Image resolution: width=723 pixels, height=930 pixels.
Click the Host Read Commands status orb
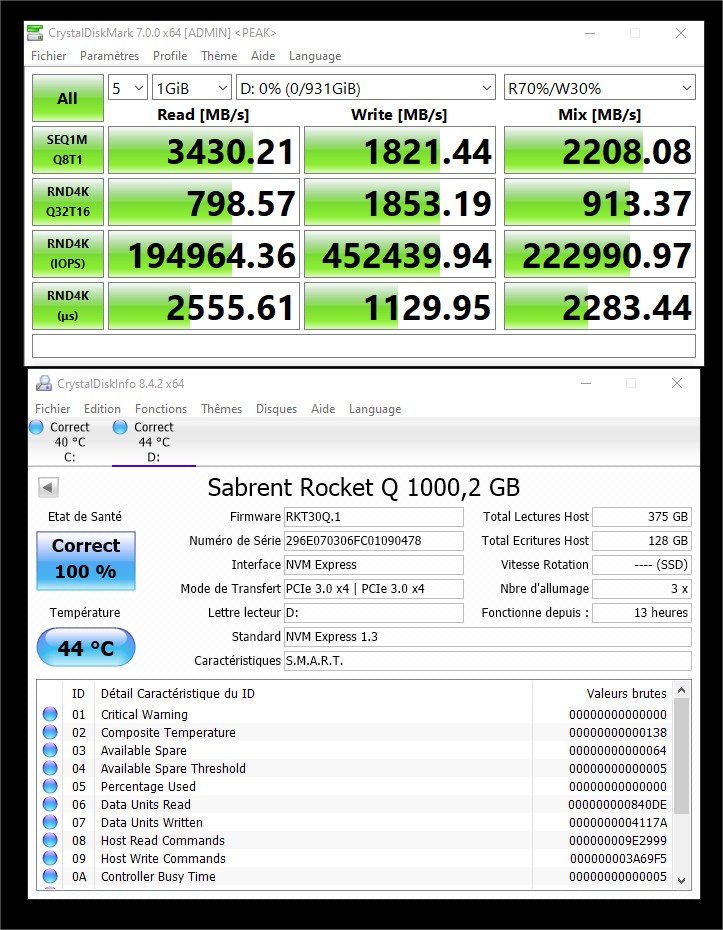pos(50,840)
